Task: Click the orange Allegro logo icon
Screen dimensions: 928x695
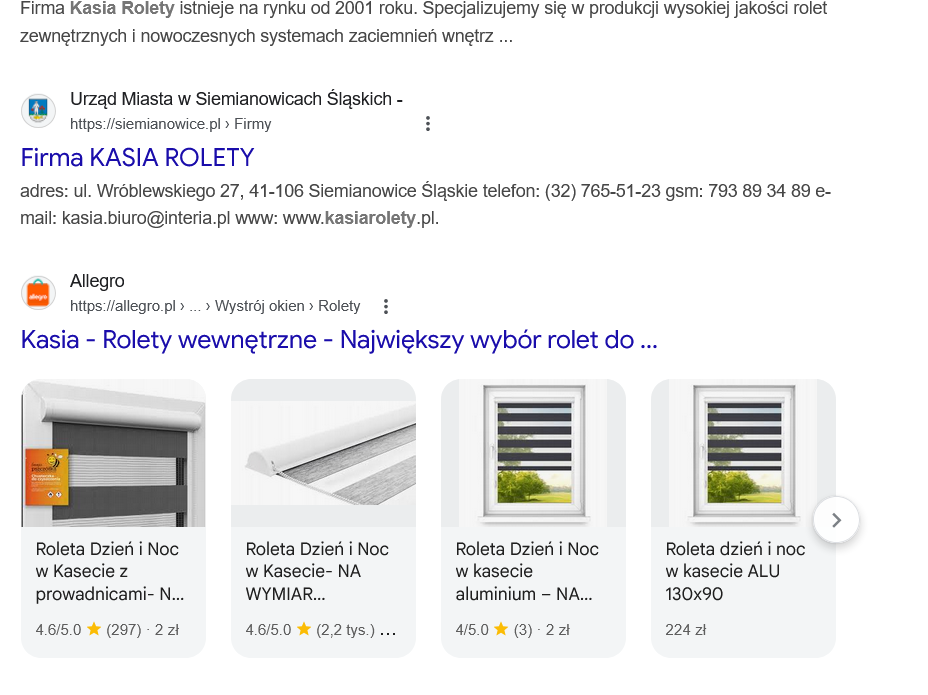Action: coord(38,292)
